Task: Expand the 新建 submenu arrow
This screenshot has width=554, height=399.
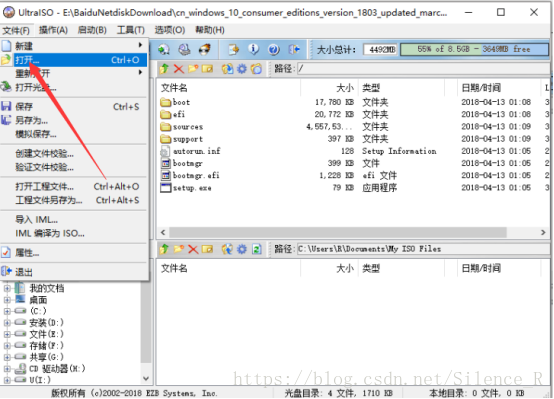Action: pos(140,45)
